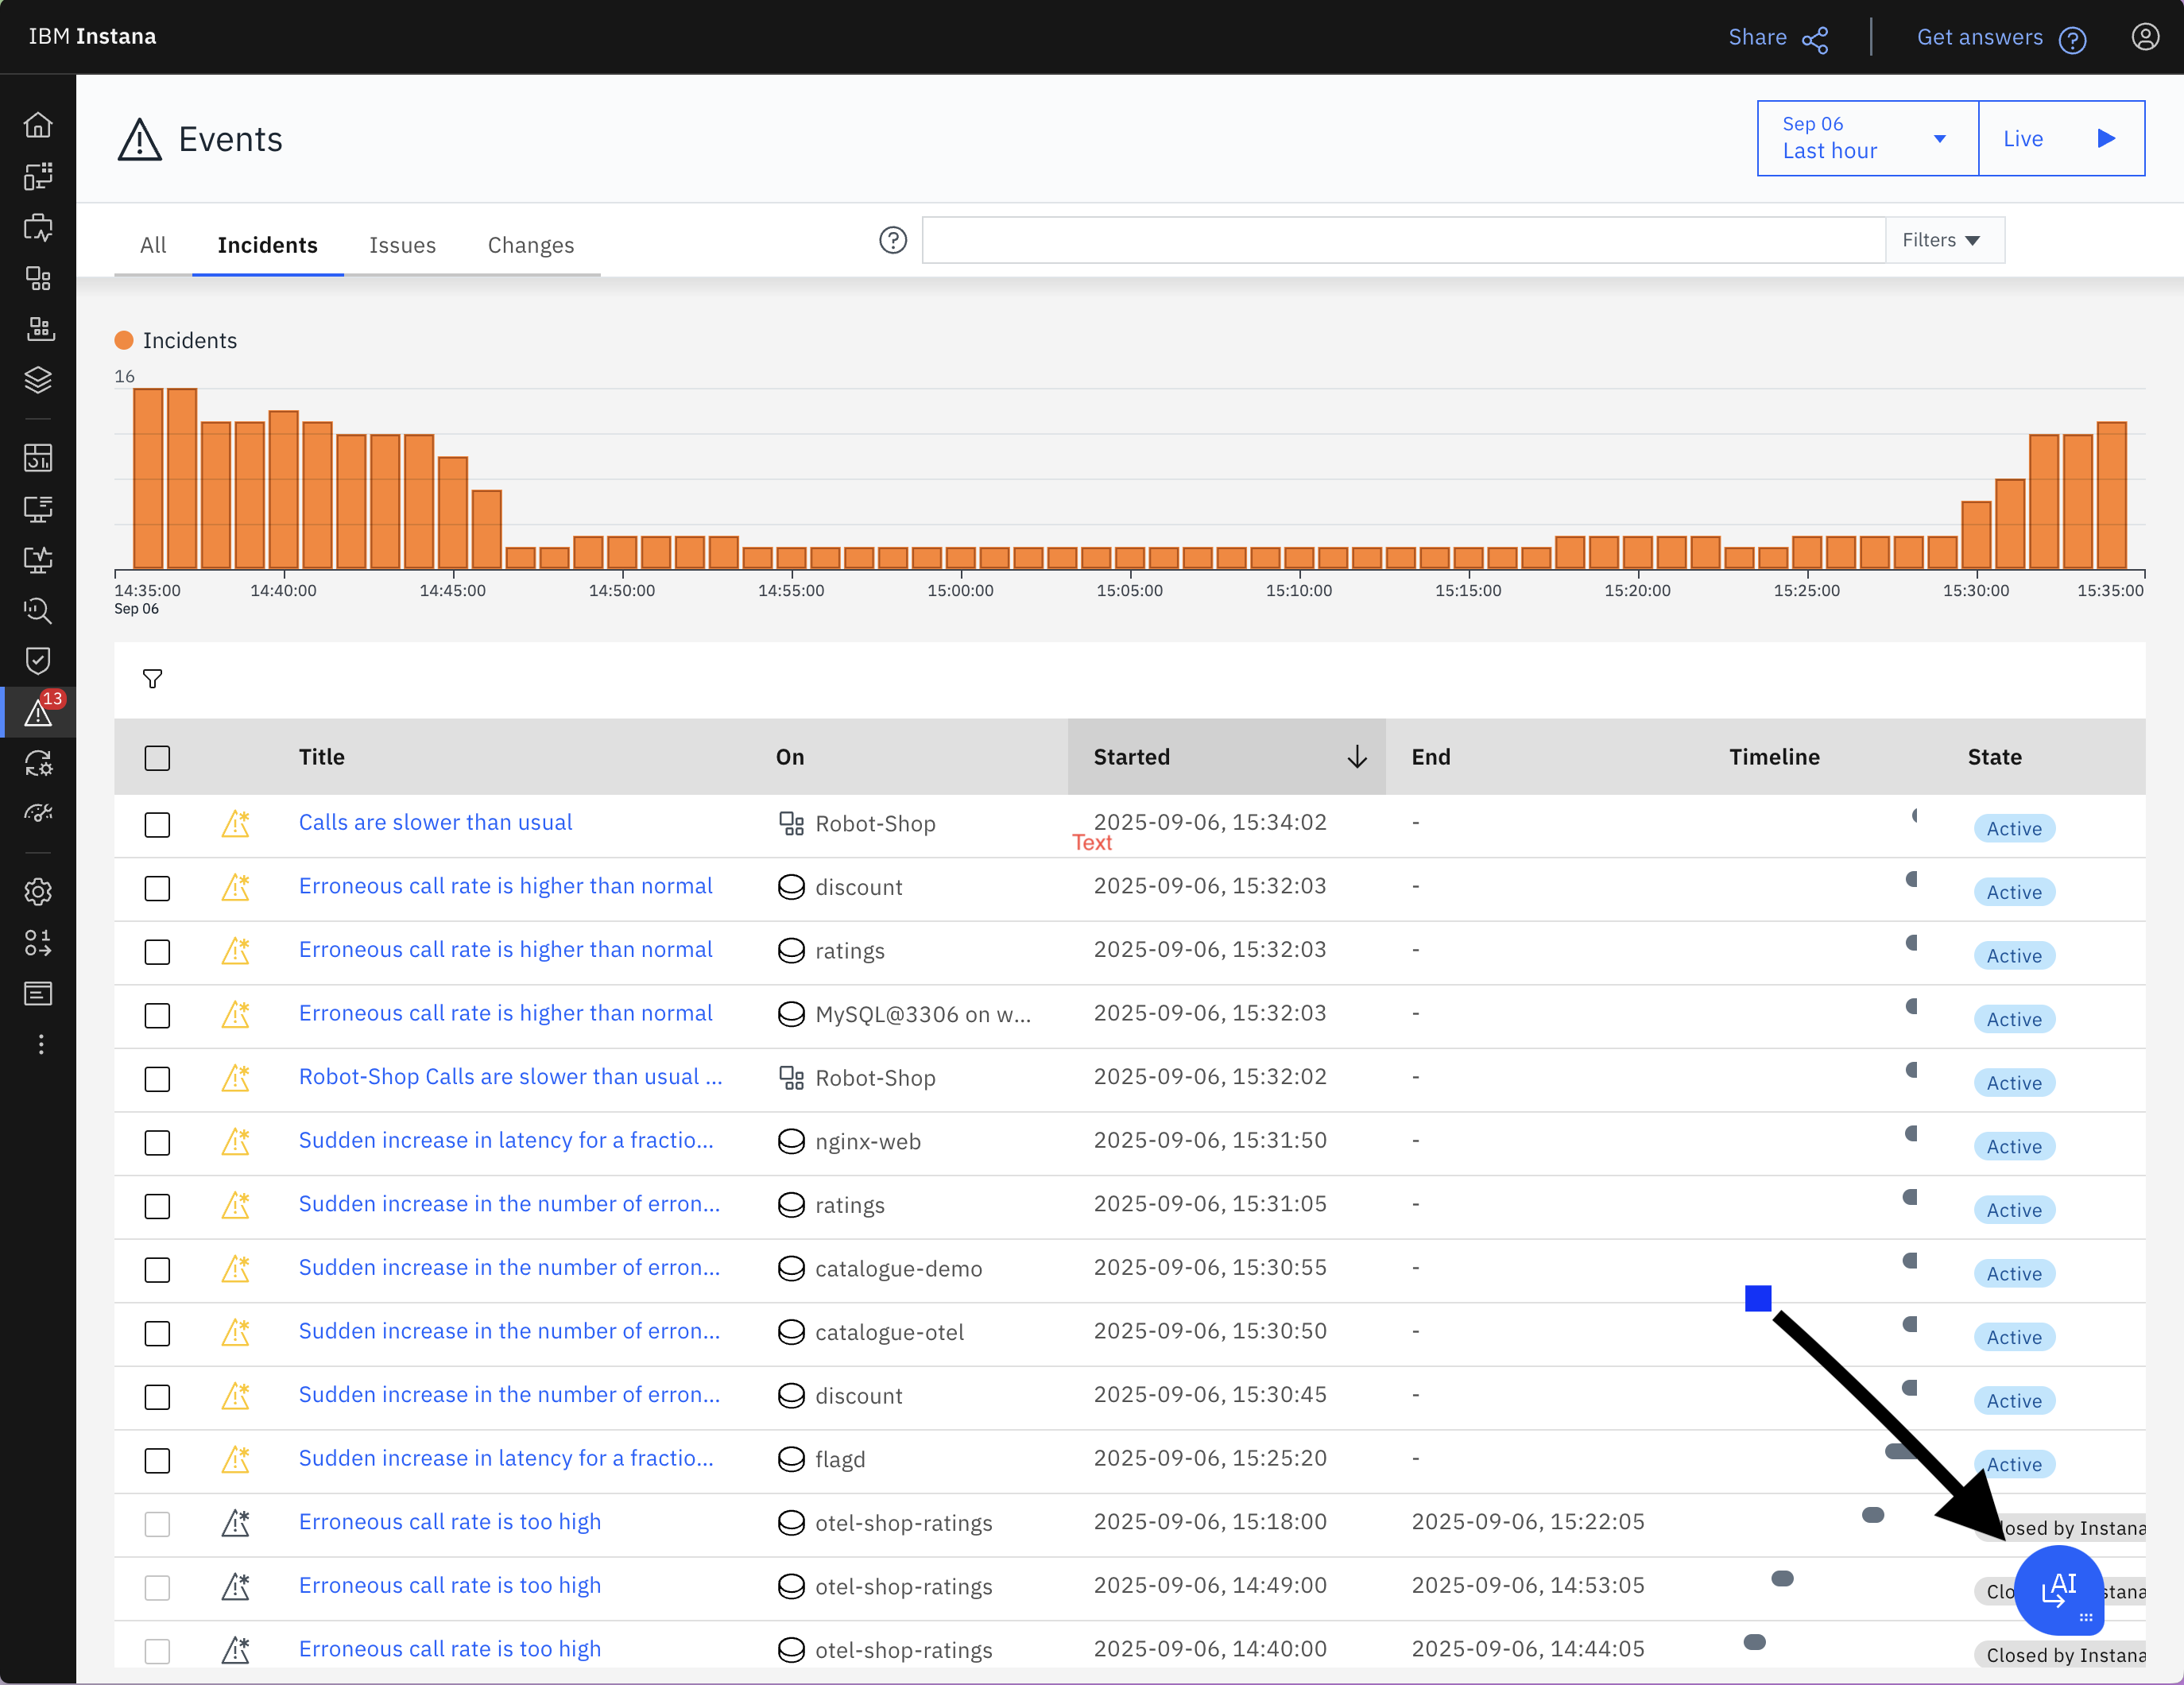Open Calls are slower than usual started 15:34:02

tap(435, 822)
